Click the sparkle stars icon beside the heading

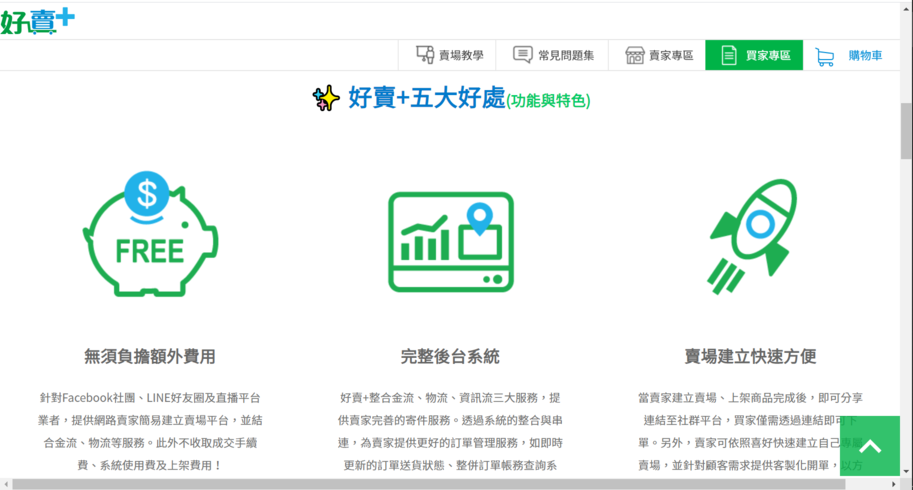326,98
